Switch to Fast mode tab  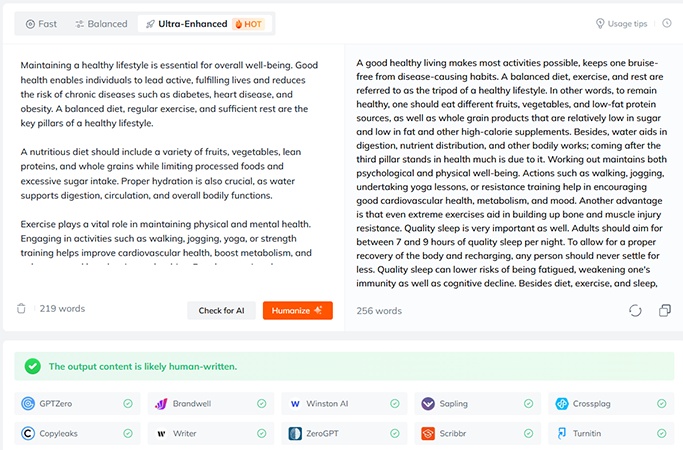click(41, 24)
